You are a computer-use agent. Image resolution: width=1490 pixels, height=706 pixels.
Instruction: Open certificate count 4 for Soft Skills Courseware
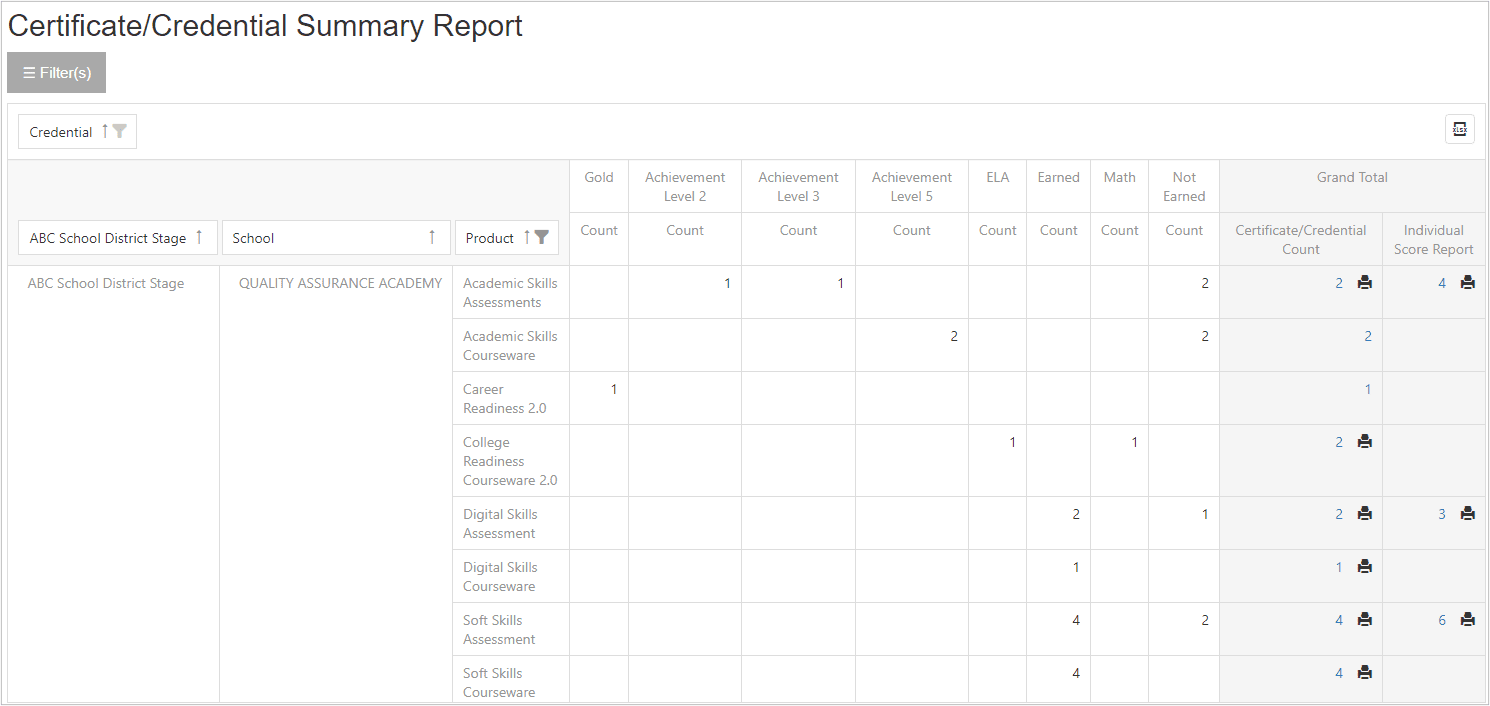point(1339,673)
